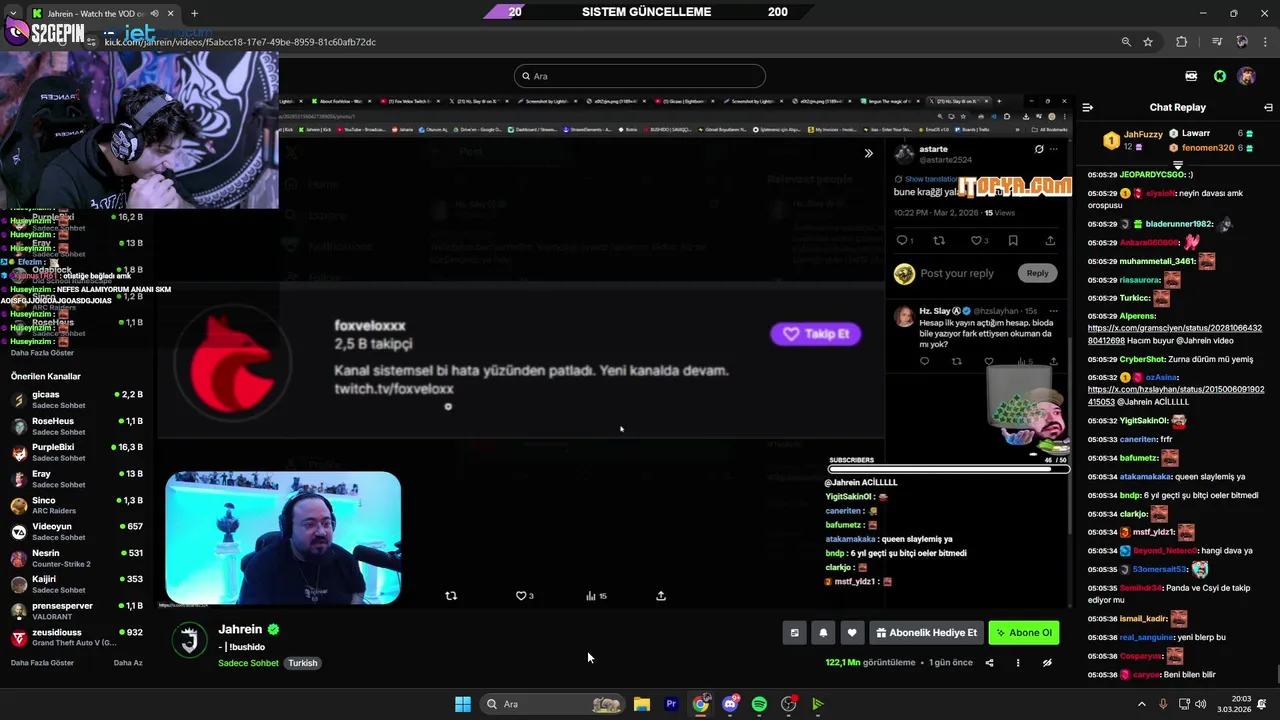Open the browser extensions puzzle icon
The width and height of the screenshot is (1280, 720).
[x=1182, y=42]
